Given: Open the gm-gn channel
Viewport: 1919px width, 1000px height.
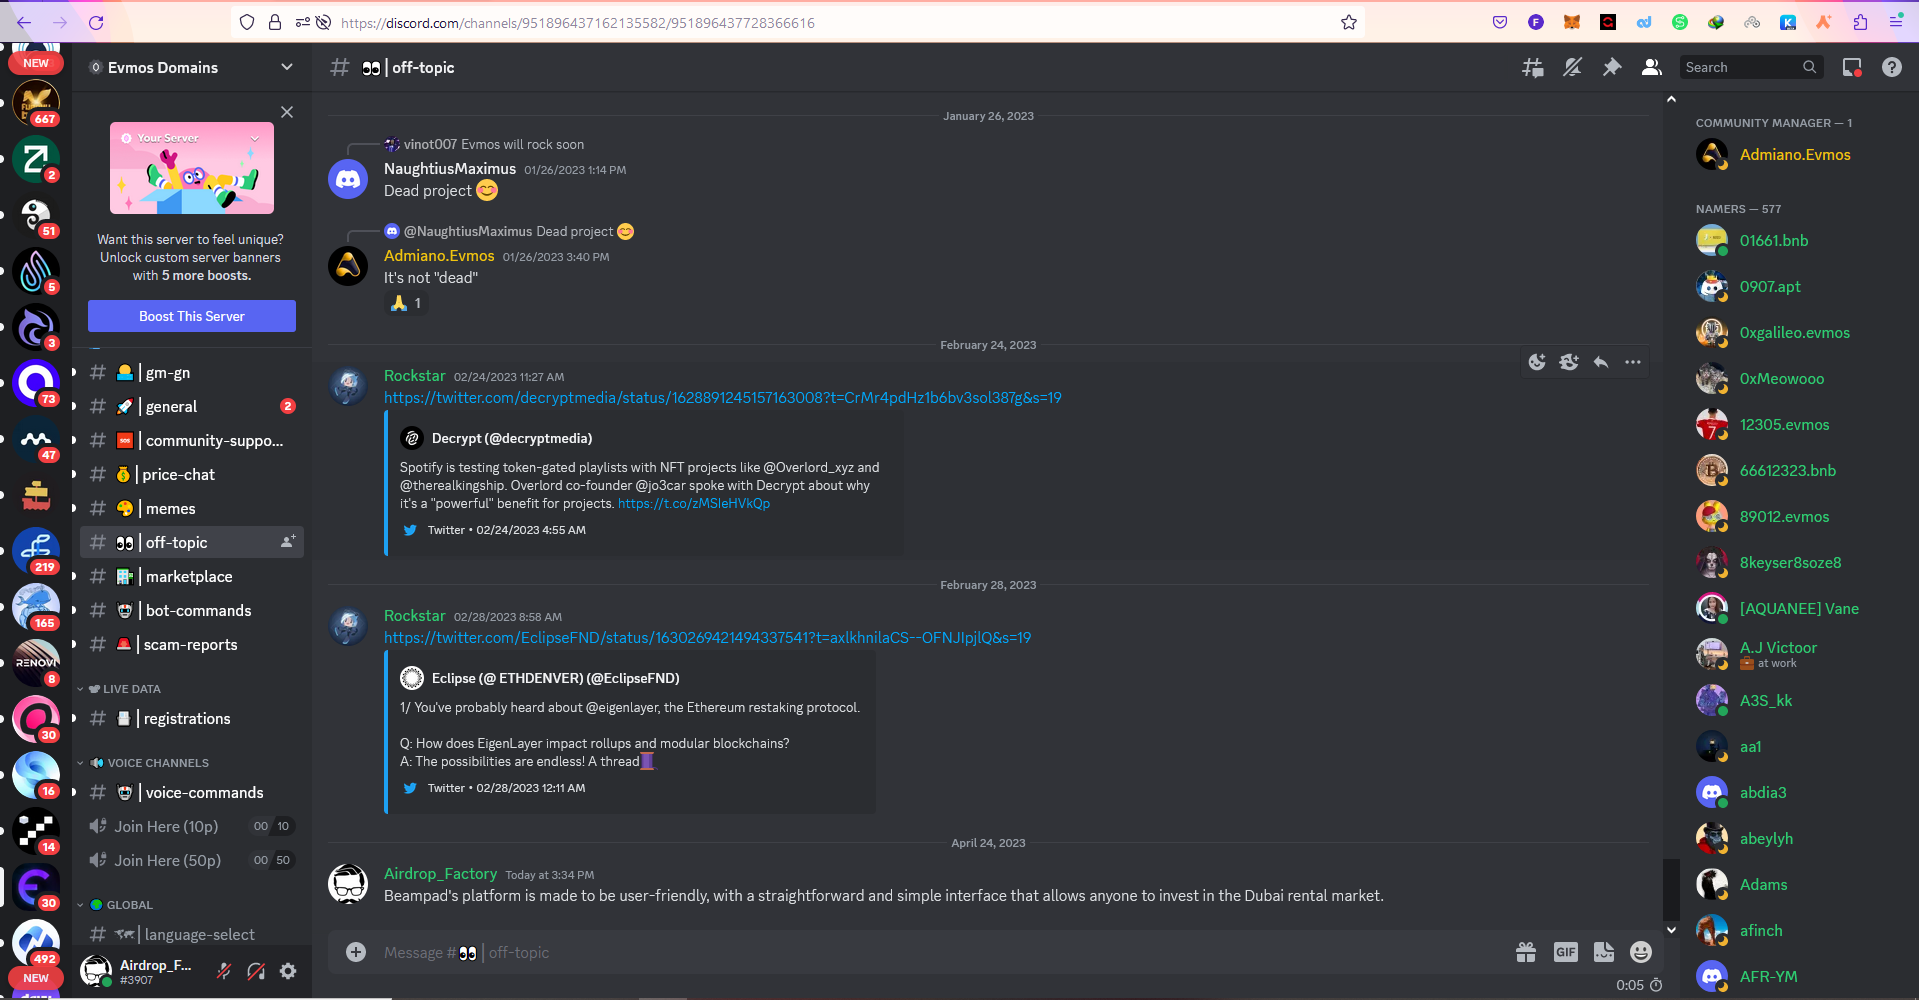Looking at the screenshot, I should coord(192,373).
